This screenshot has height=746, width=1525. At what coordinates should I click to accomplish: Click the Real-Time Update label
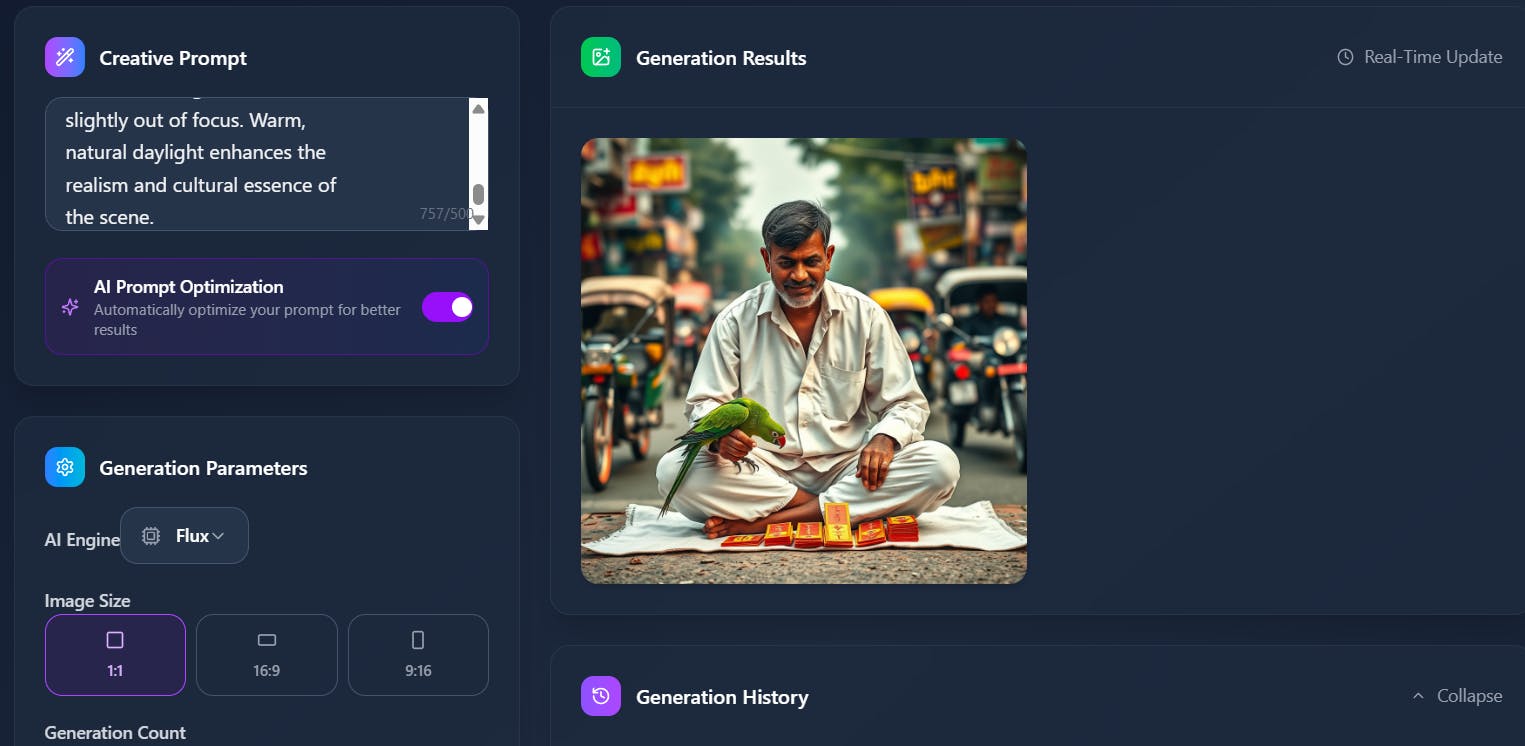click(1433, 57)
